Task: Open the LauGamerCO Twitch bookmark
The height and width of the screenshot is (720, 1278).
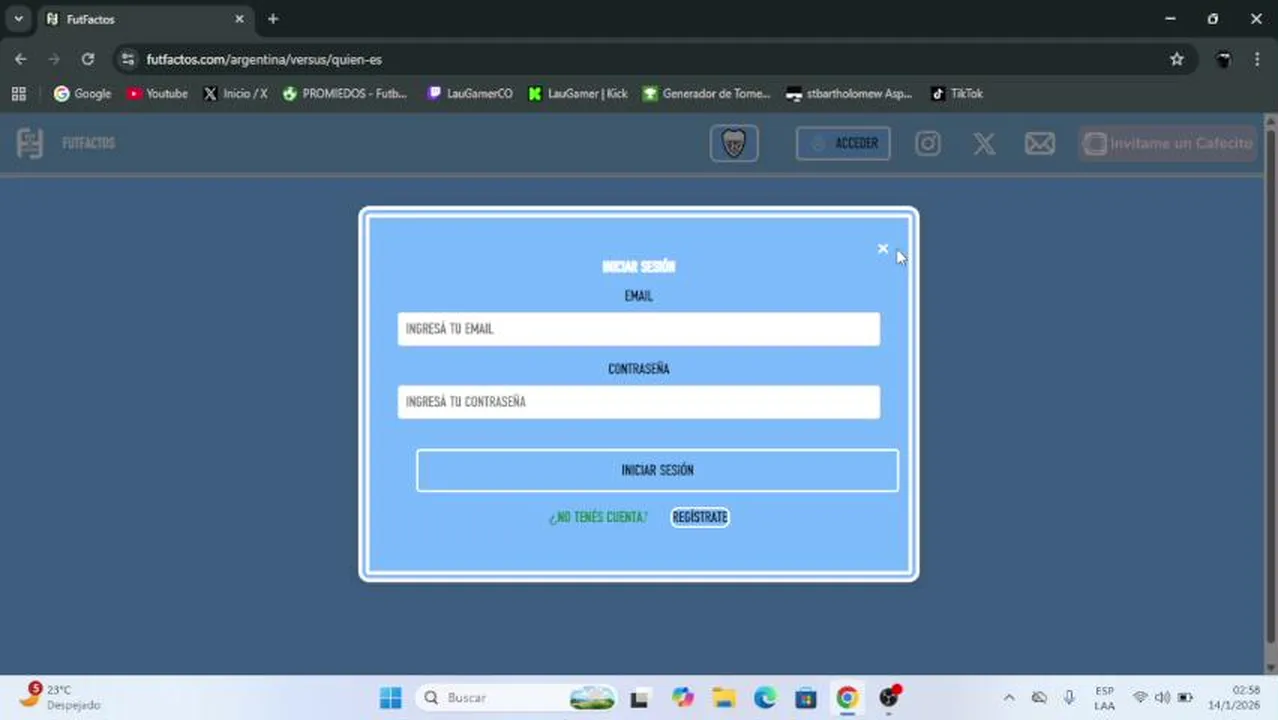Action: 469,93
